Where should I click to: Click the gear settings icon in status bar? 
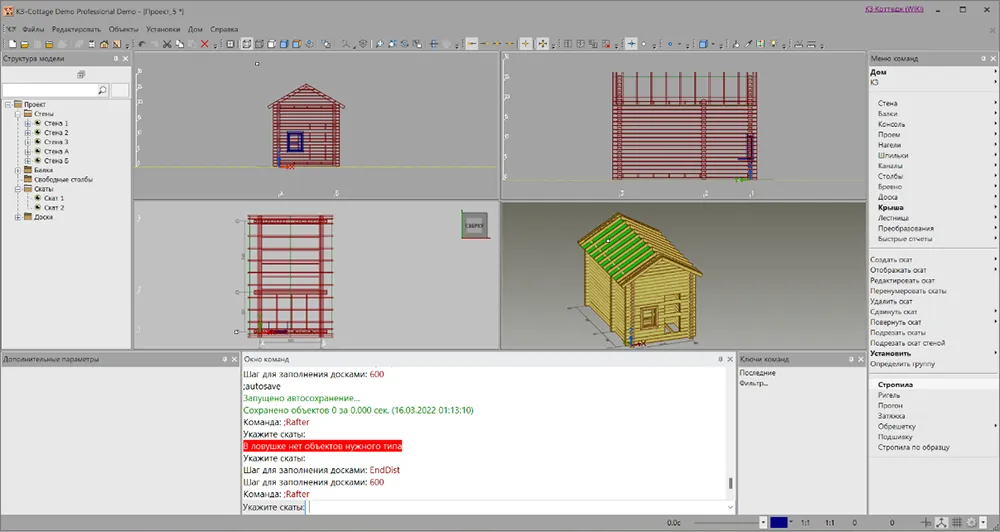coord(971,522)
